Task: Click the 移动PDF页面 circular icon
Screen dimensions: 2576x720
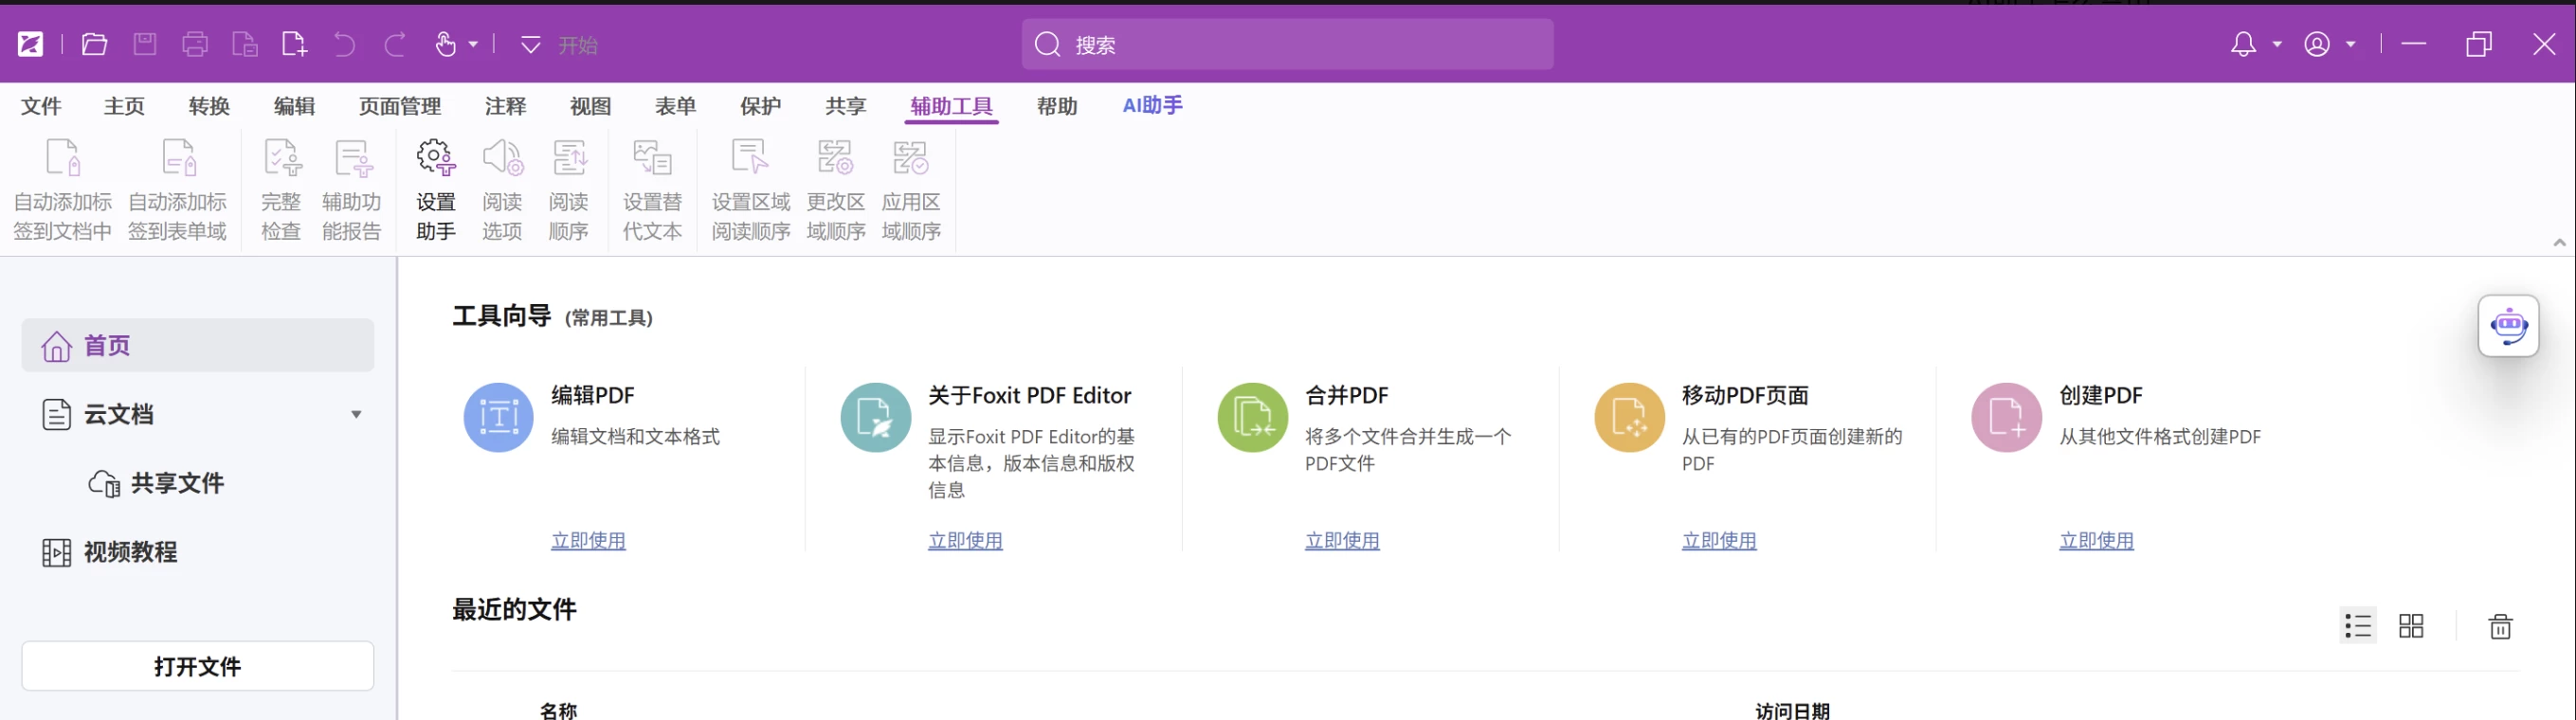Action: pyautogui.click(x=1629, y=418)
